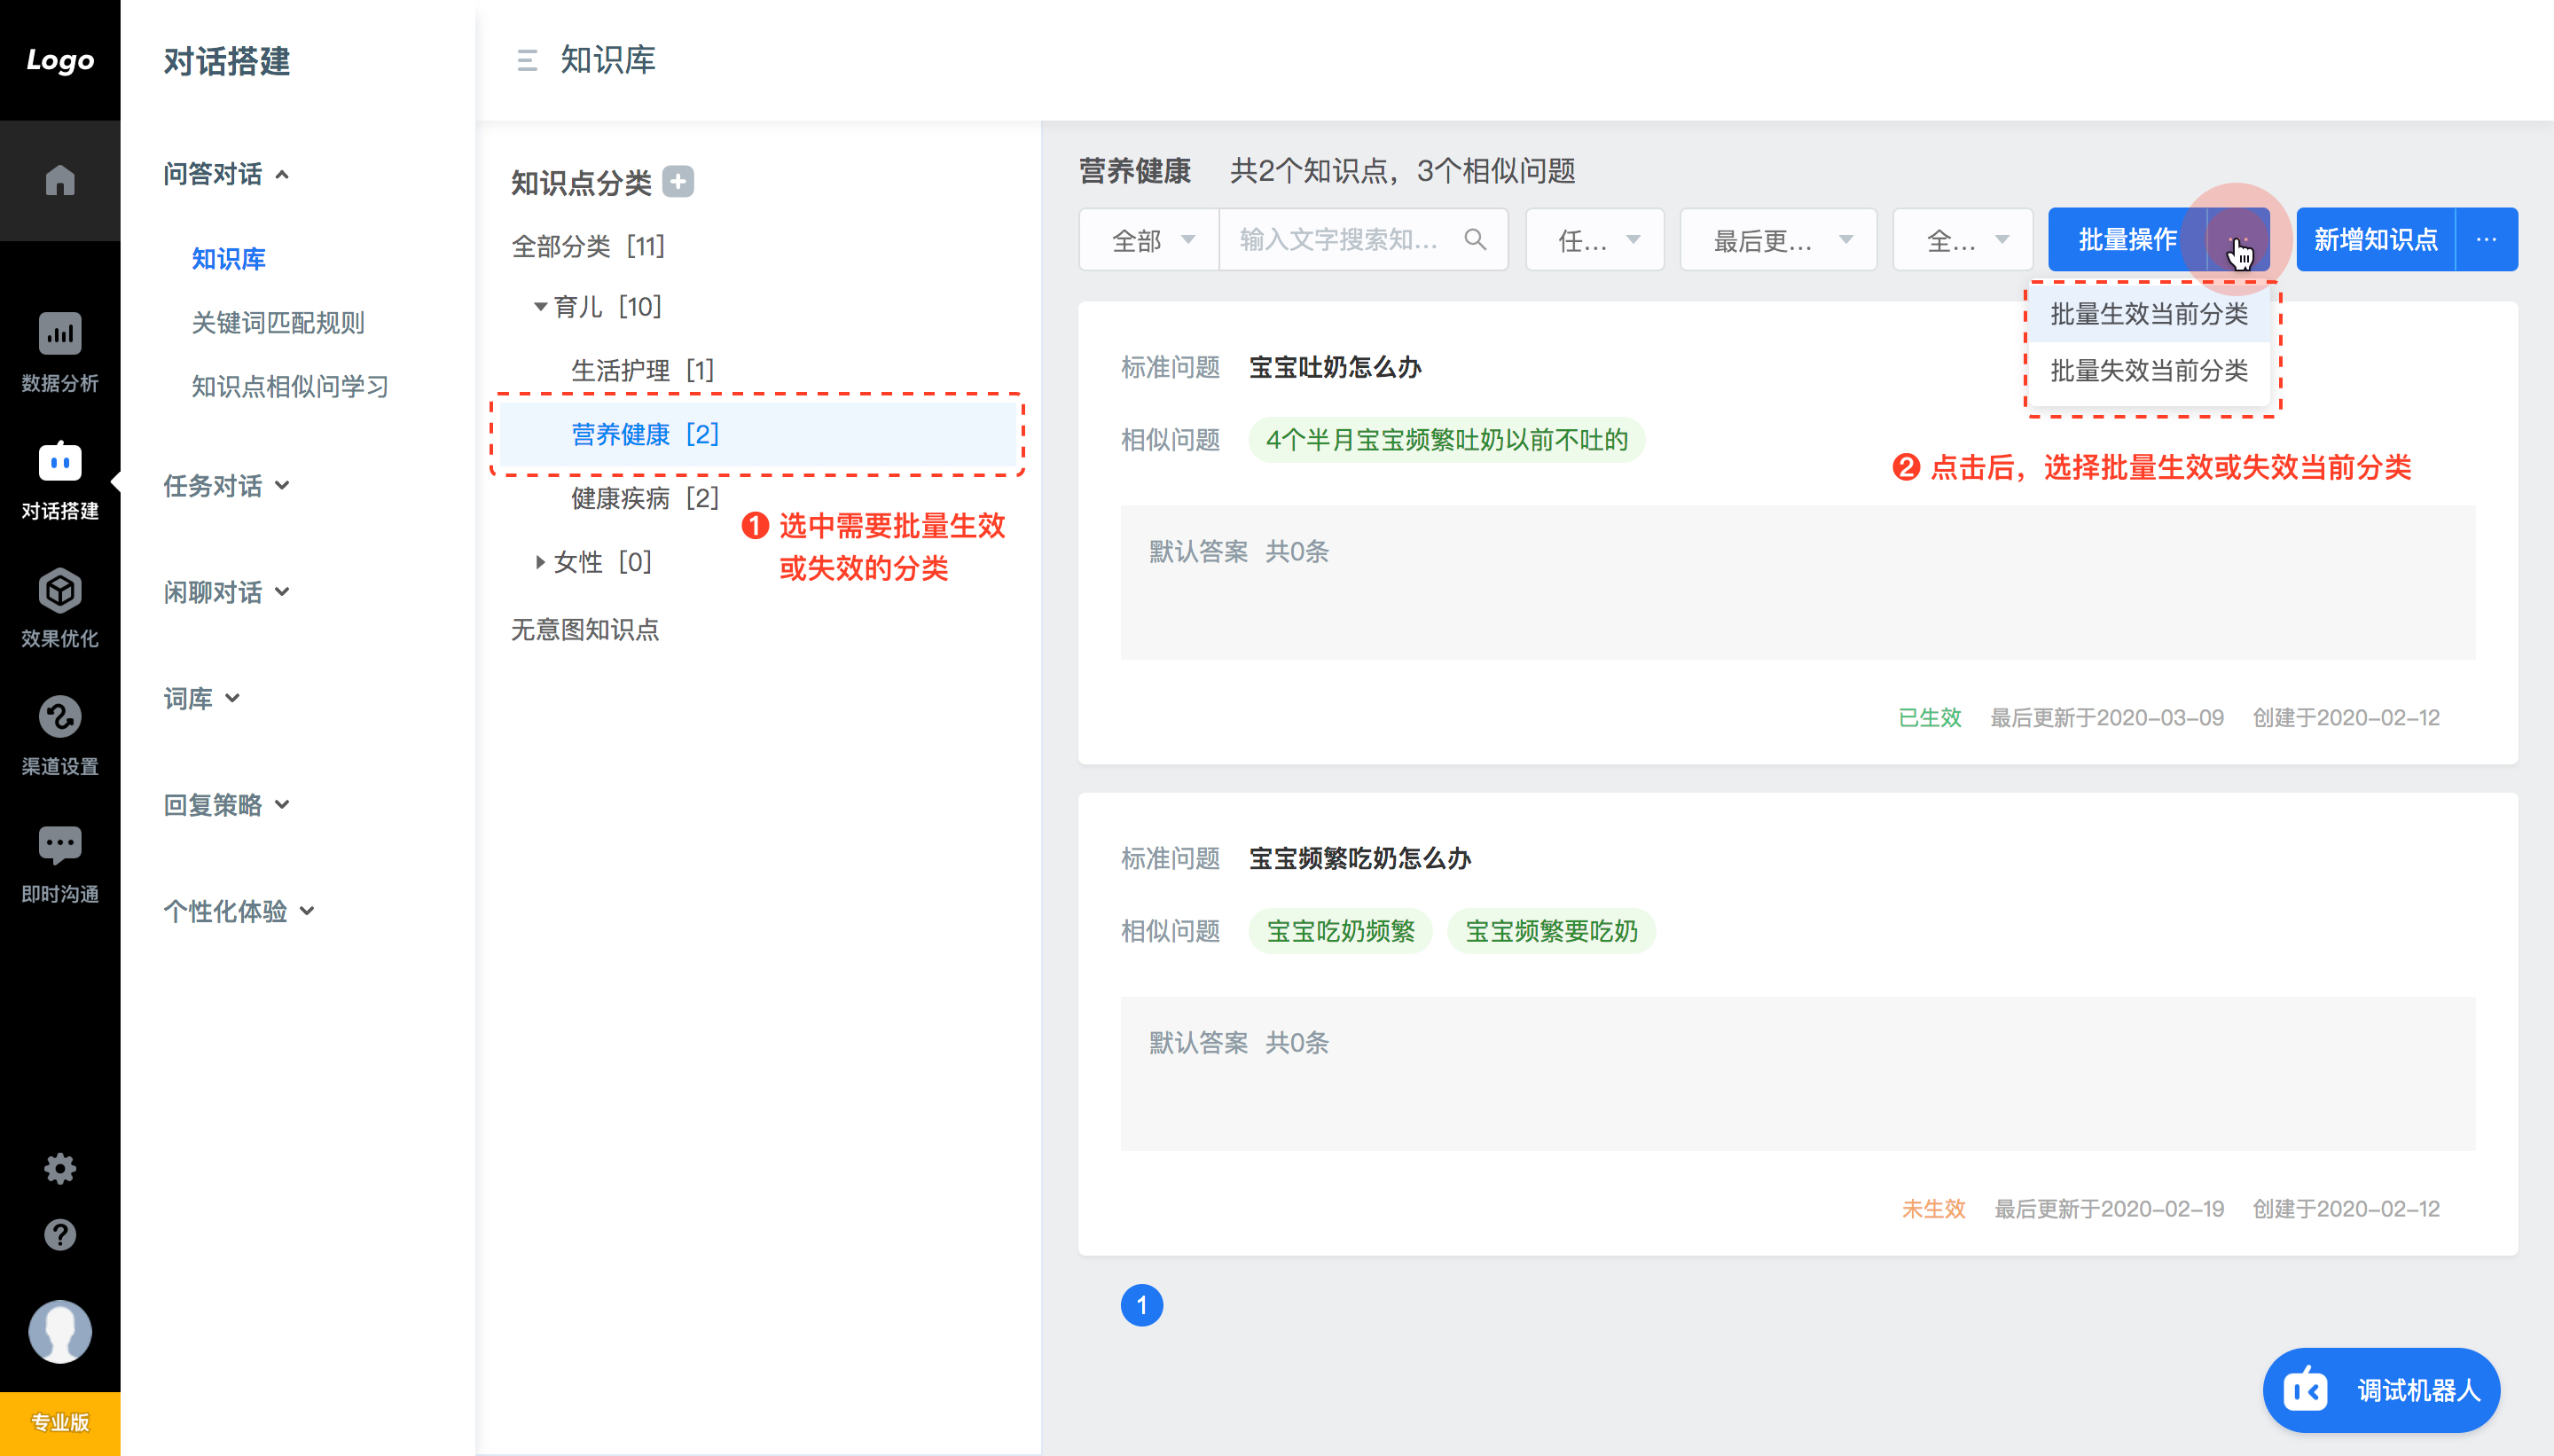Viewport: 2554px width, 1456px height.
Task: Click the 批量操作 button
Action: point(2128,239)
